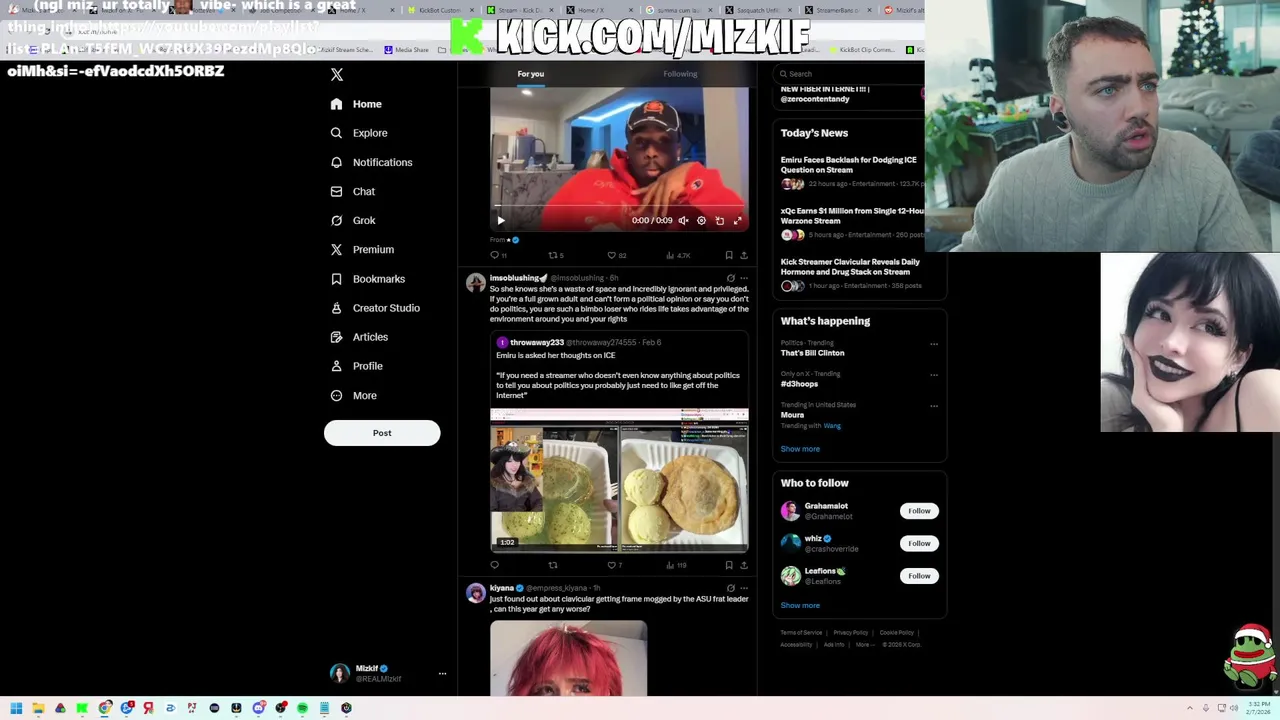
Task: Click the Articles sidebar icon
Action: [x=336, y=337]
